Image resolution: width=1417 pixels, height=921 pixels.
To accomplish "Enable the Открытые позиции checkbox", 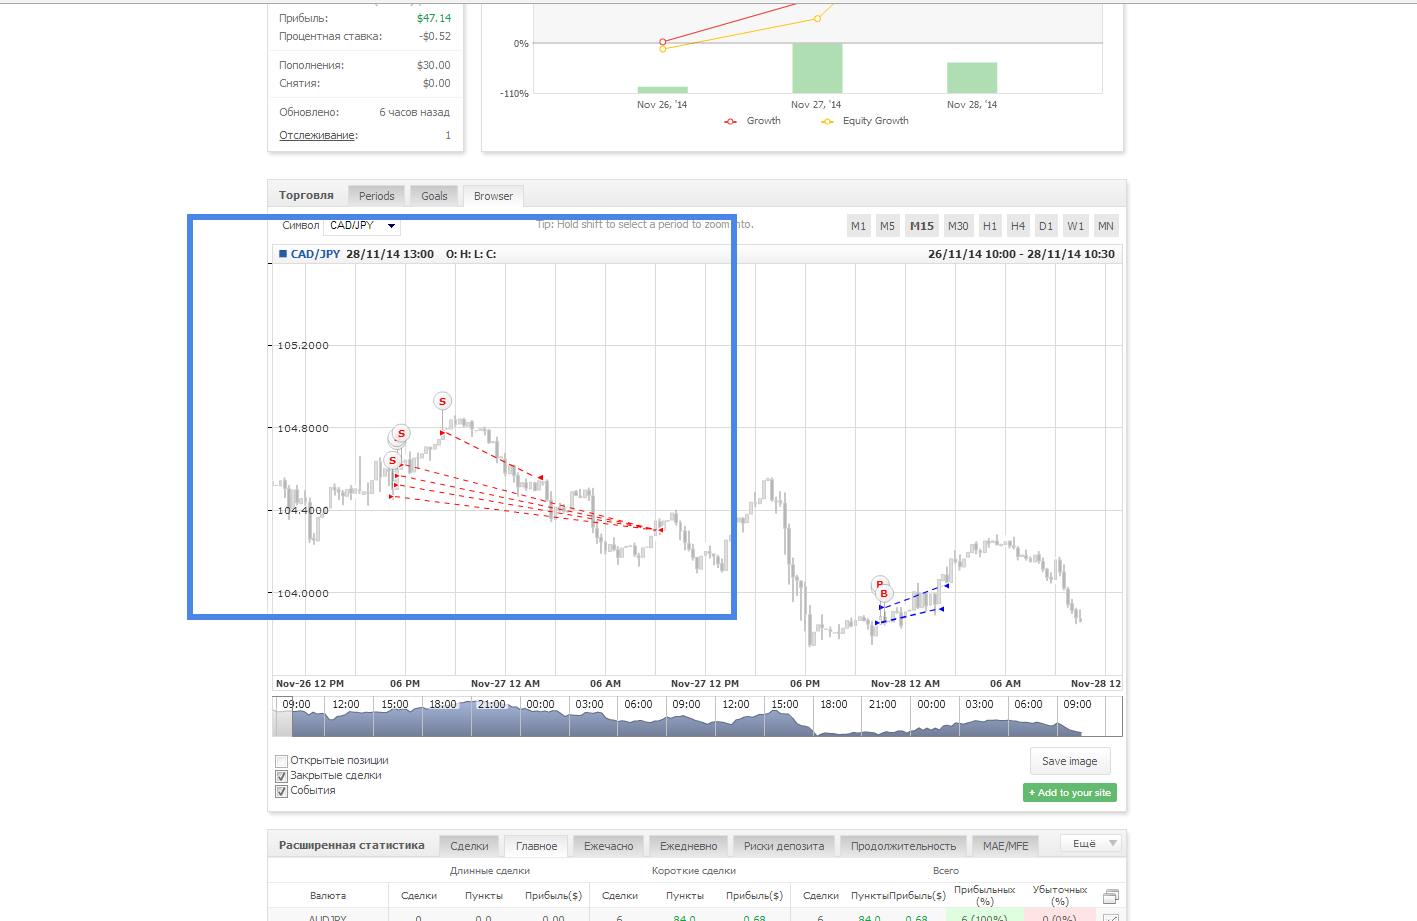I will [x=281, y=761].
